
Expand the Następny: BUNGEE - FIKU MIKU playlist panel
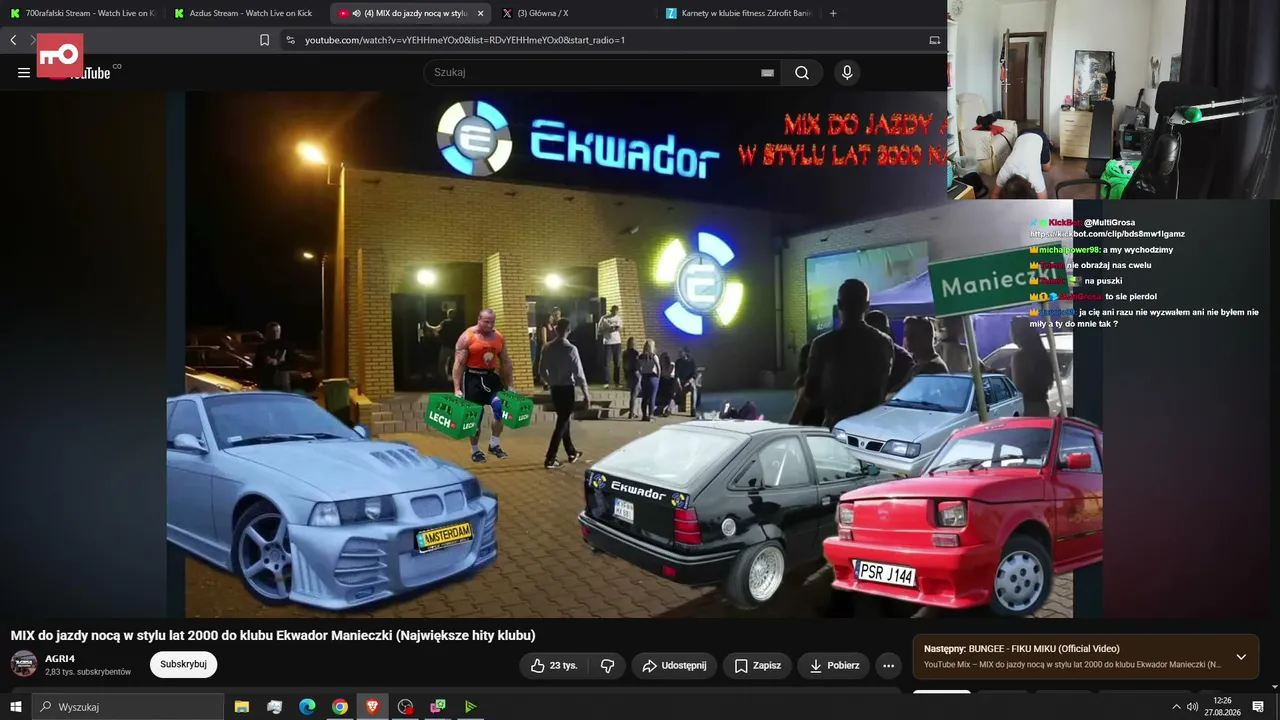[1241, 657]
